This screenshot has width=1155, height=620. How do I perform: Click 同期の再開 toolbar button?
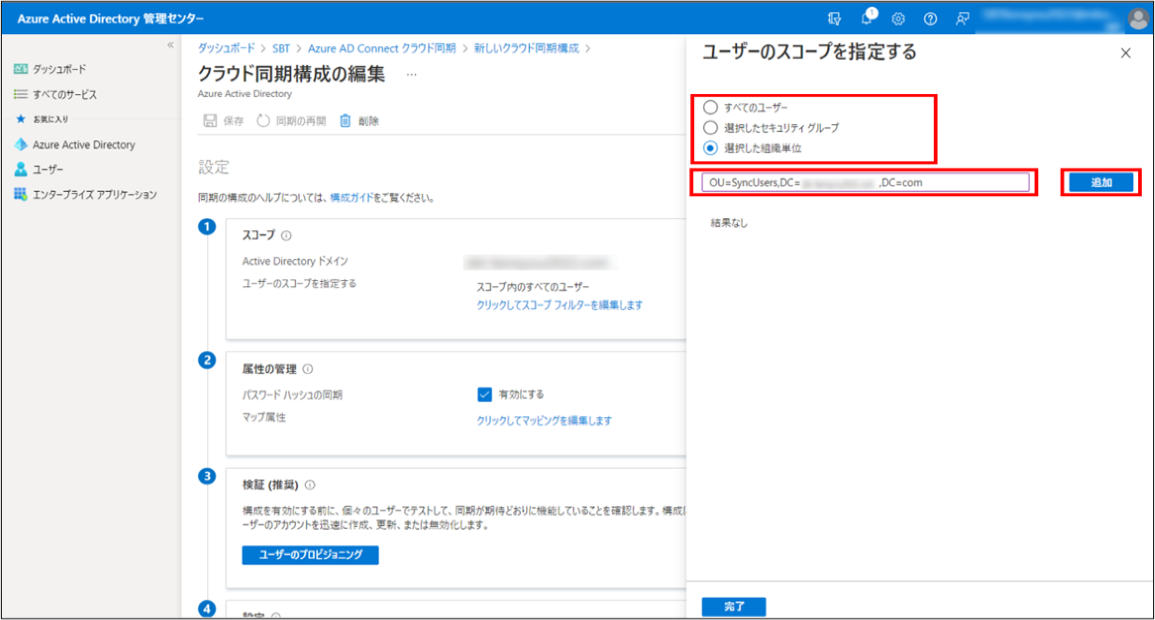point(291,121)
